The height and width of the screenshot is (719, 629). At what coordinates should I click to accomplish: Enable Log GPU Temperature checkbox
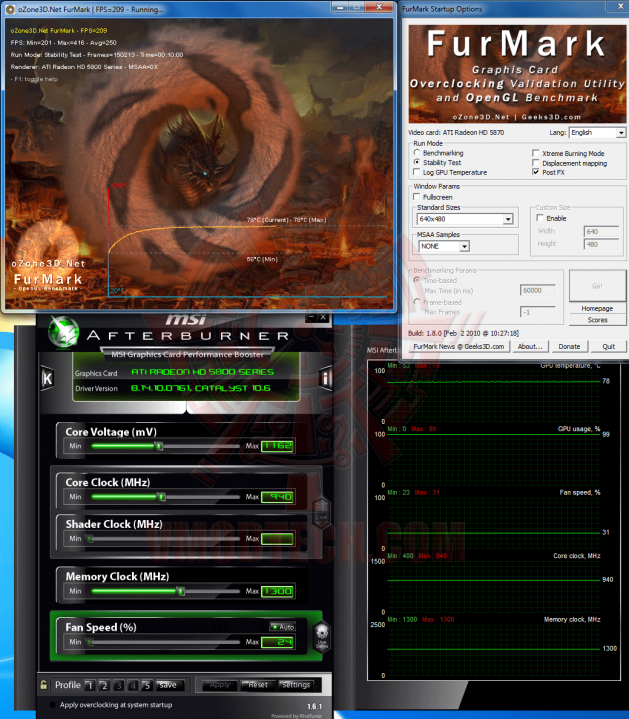point(417,172)
